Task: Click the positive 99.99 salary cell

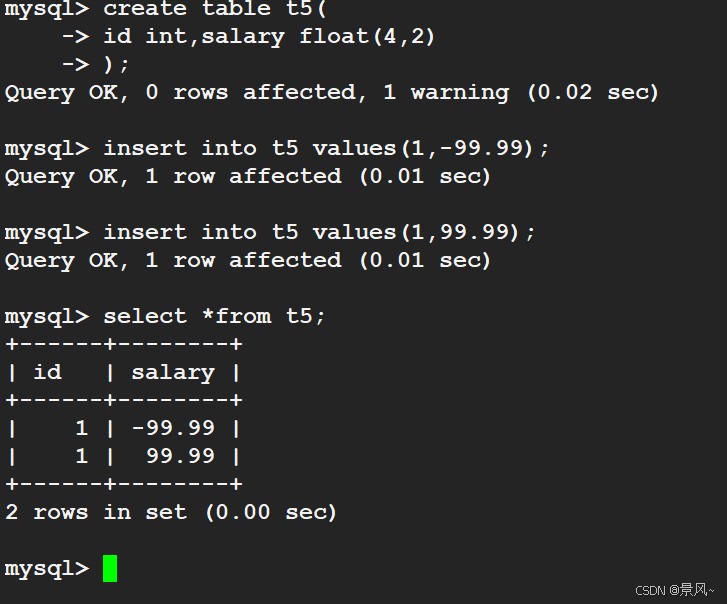Action: [180, 456]
